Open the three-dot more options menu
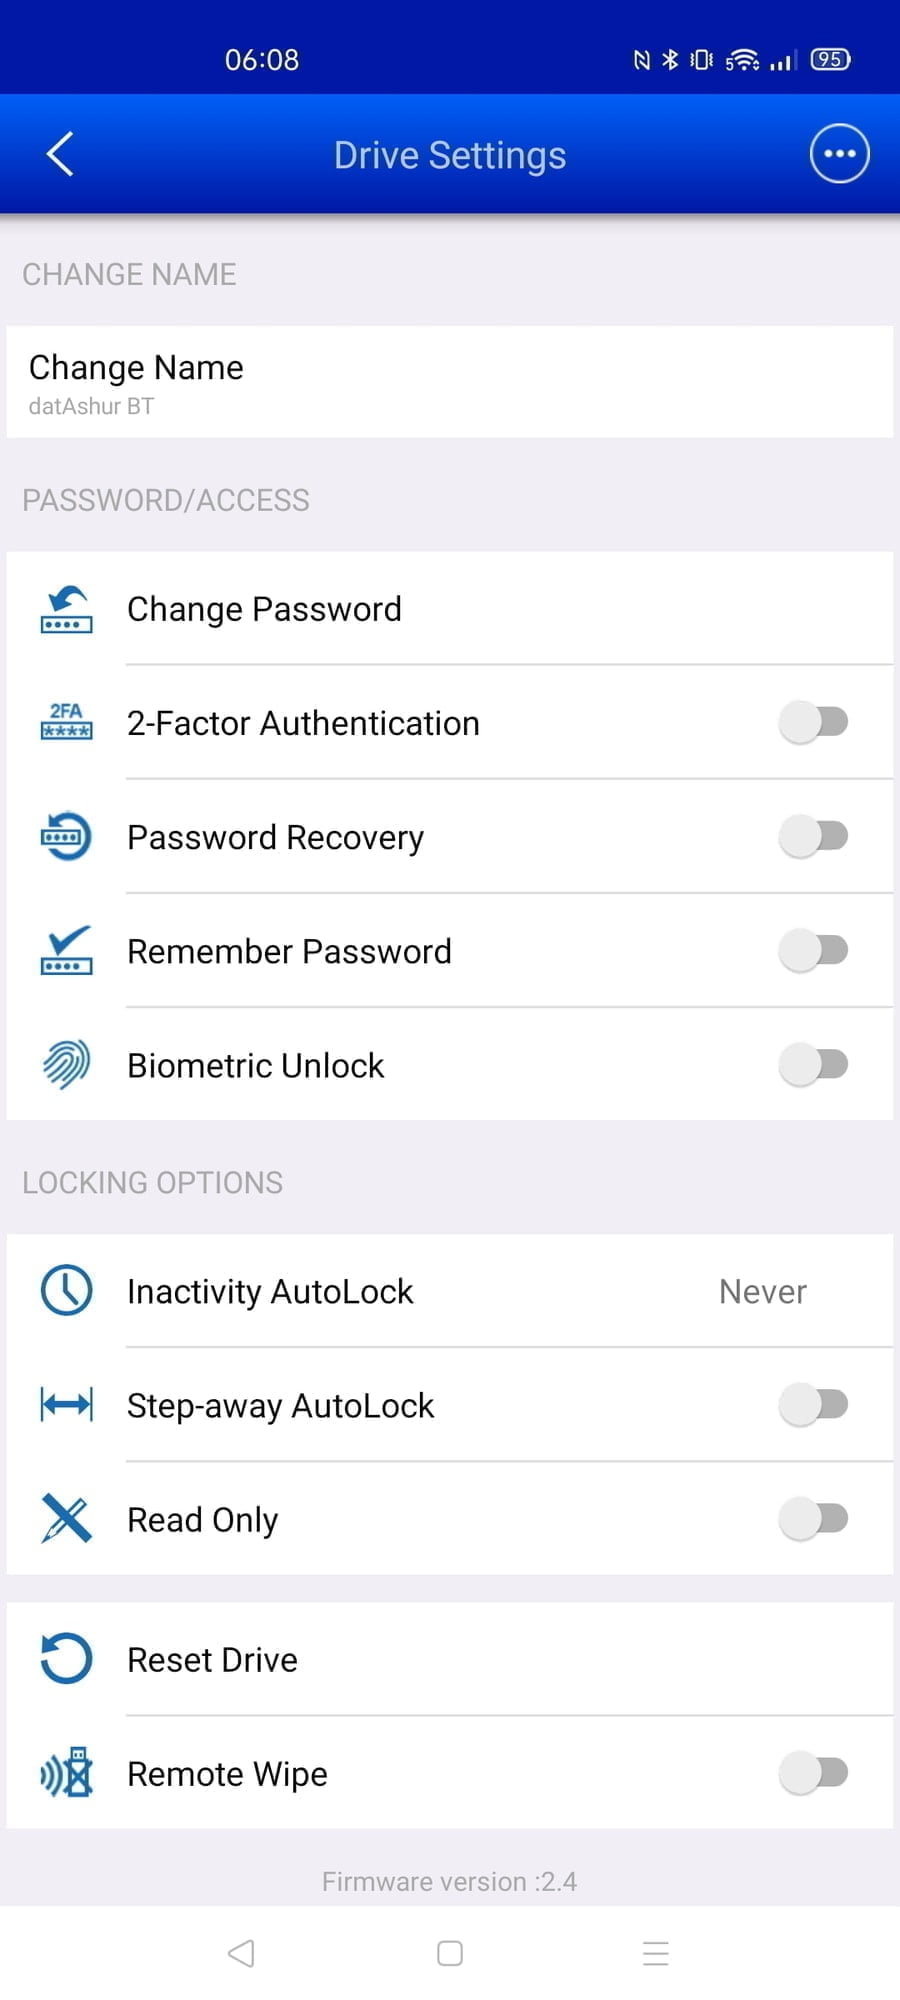Screen dimensions: 900x2000 839,154
